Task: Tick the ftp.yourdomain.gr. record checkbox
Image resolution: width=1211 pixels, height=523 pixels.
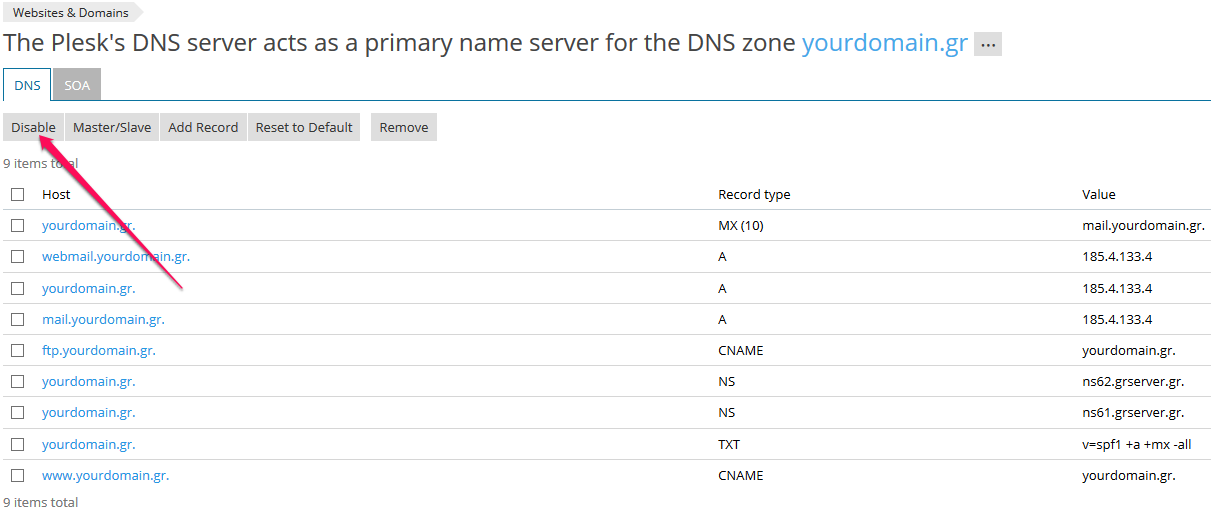Action: point(18,351)
